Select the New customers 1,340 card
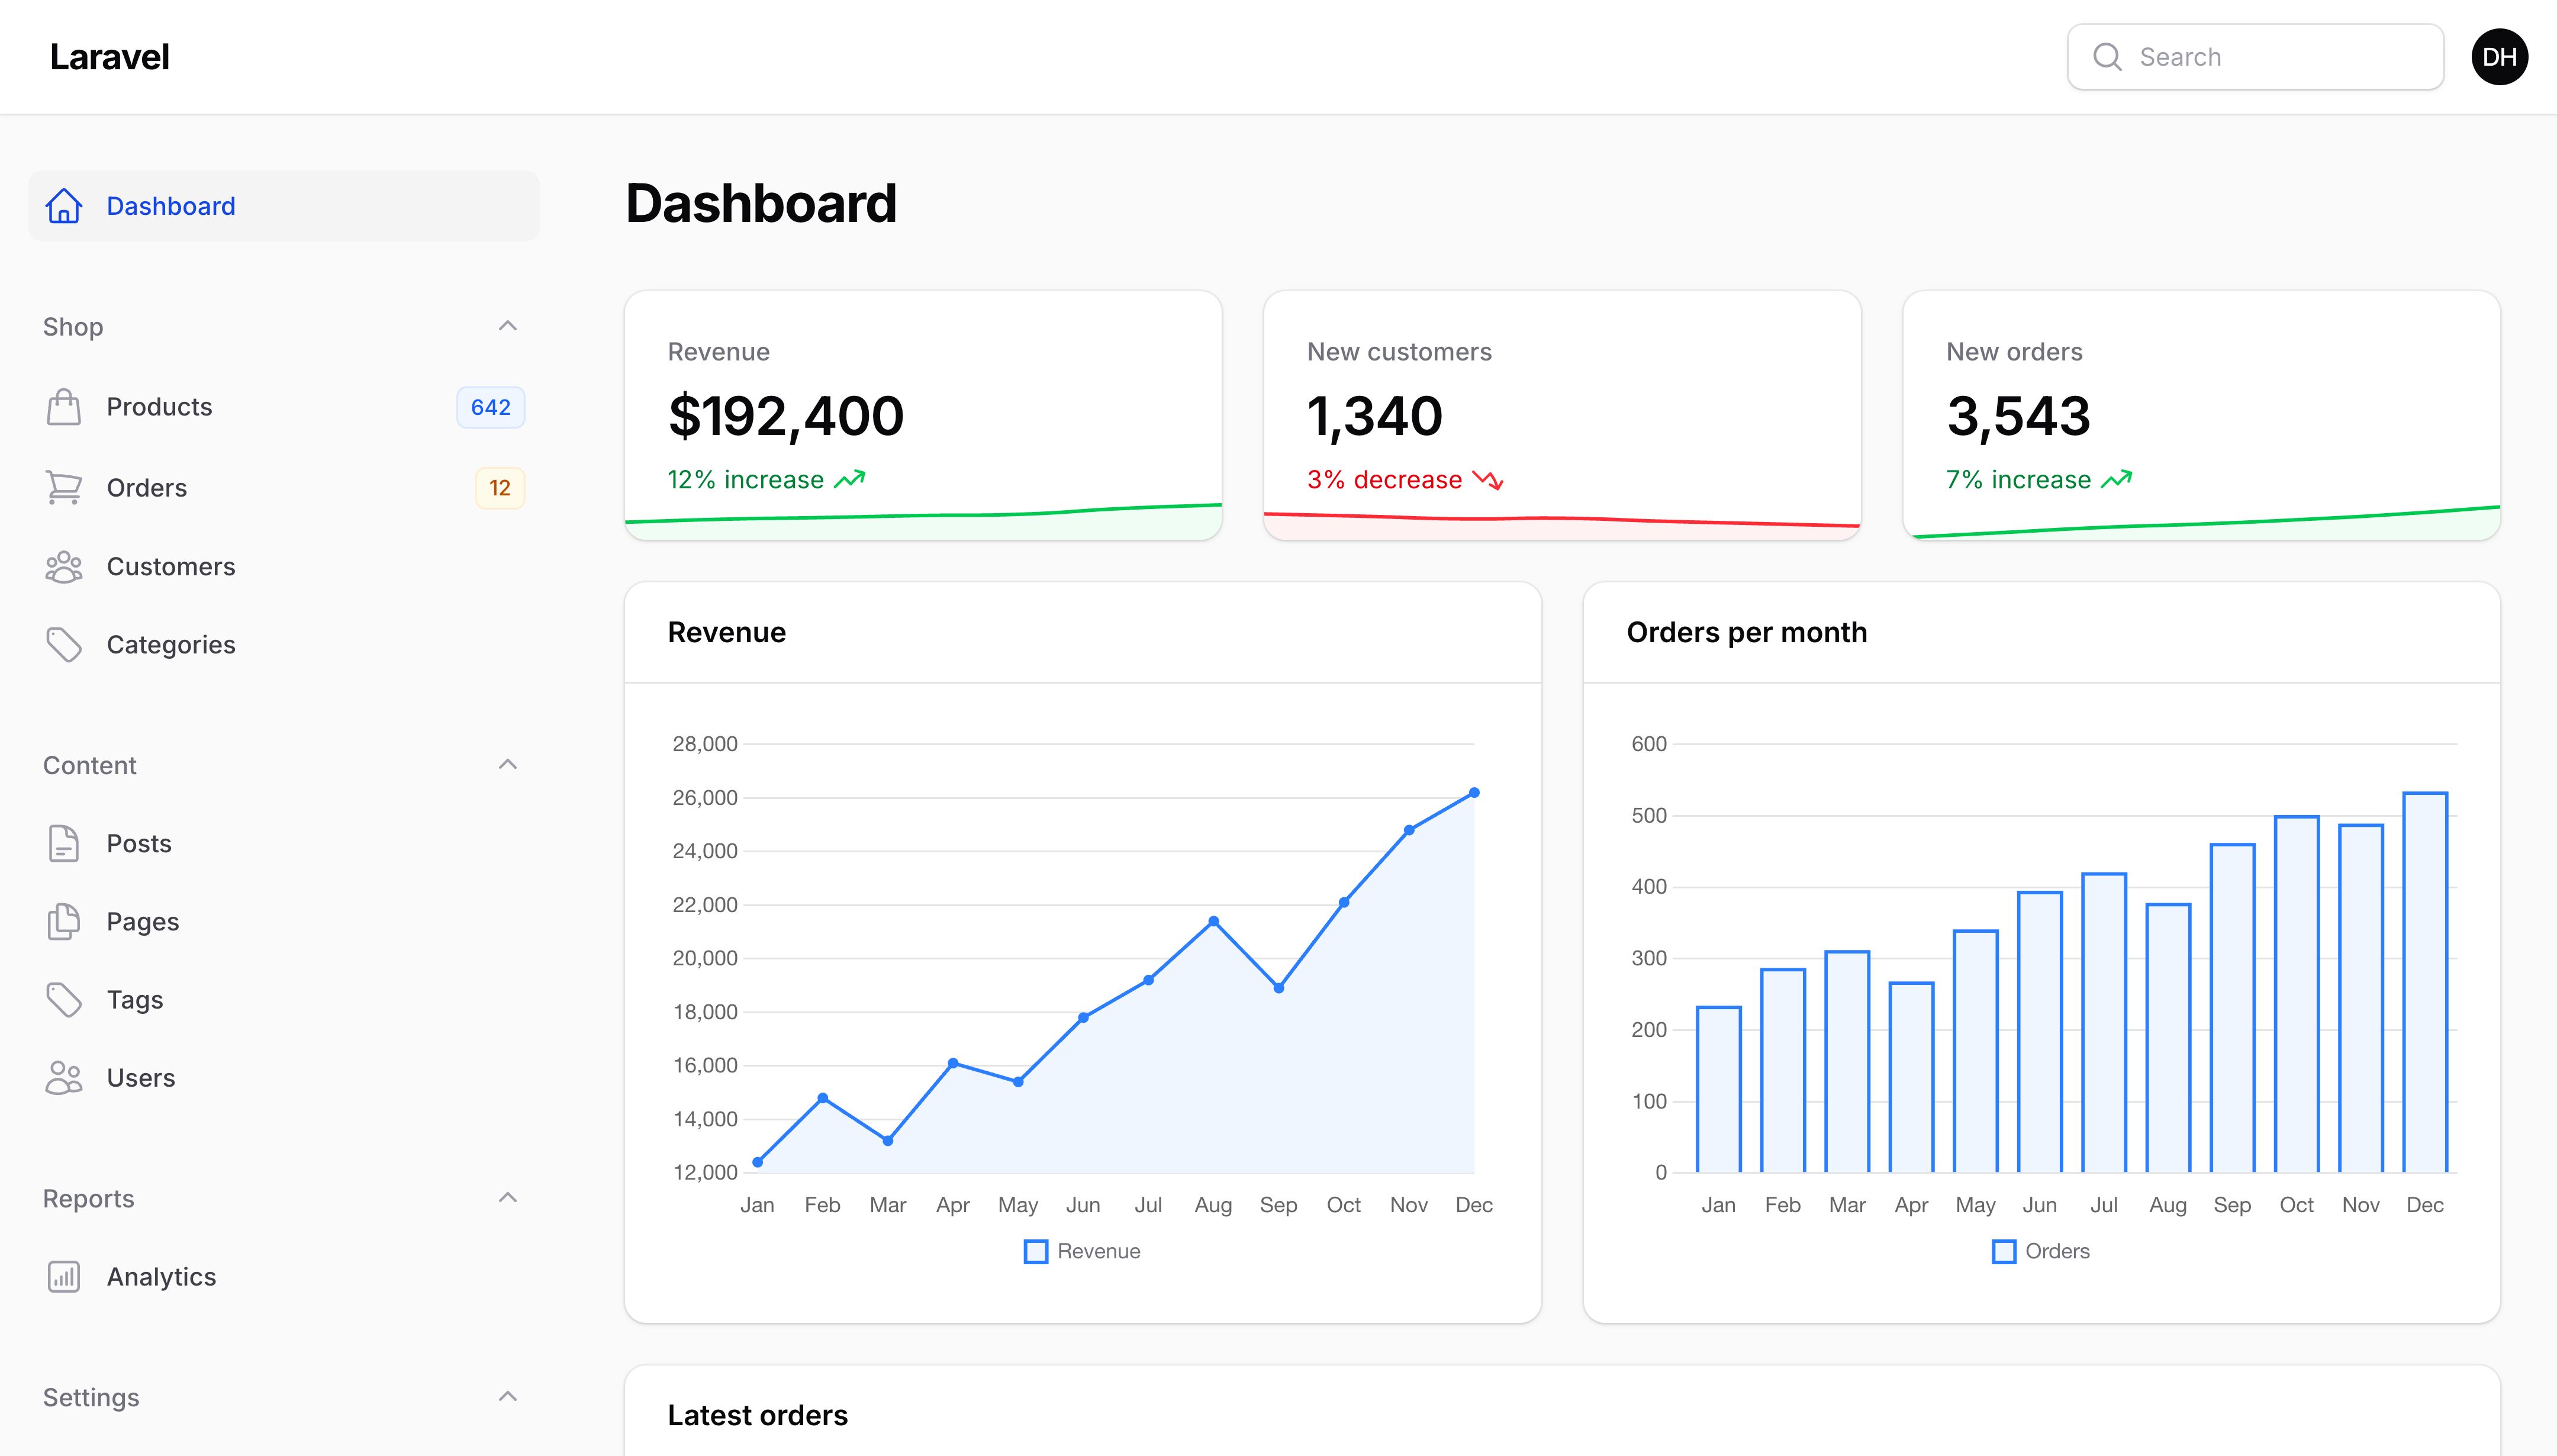This screenshot has height=1456, width=2557. pyautogui.click(x=1562, y=416)
